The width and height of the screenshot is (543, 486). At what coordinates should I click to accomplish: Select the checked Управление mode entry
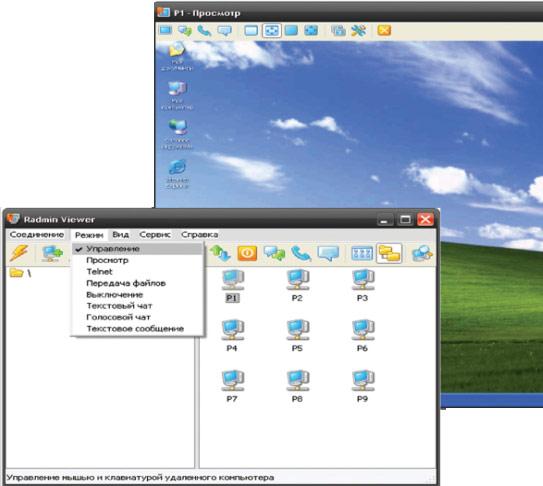[x=137, y=249]
